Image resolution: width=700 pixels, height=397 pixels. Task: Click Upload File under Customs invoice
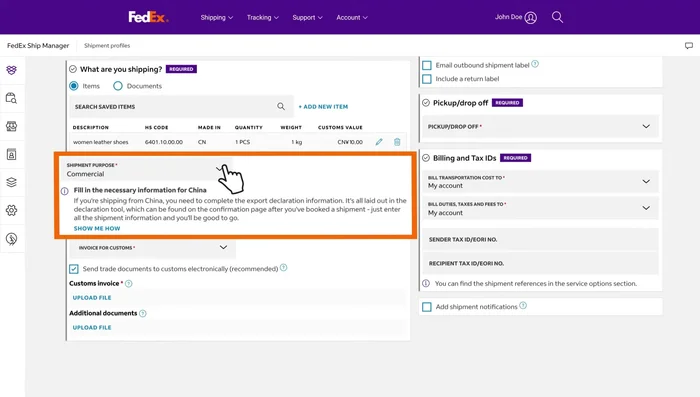coord(92,297)
